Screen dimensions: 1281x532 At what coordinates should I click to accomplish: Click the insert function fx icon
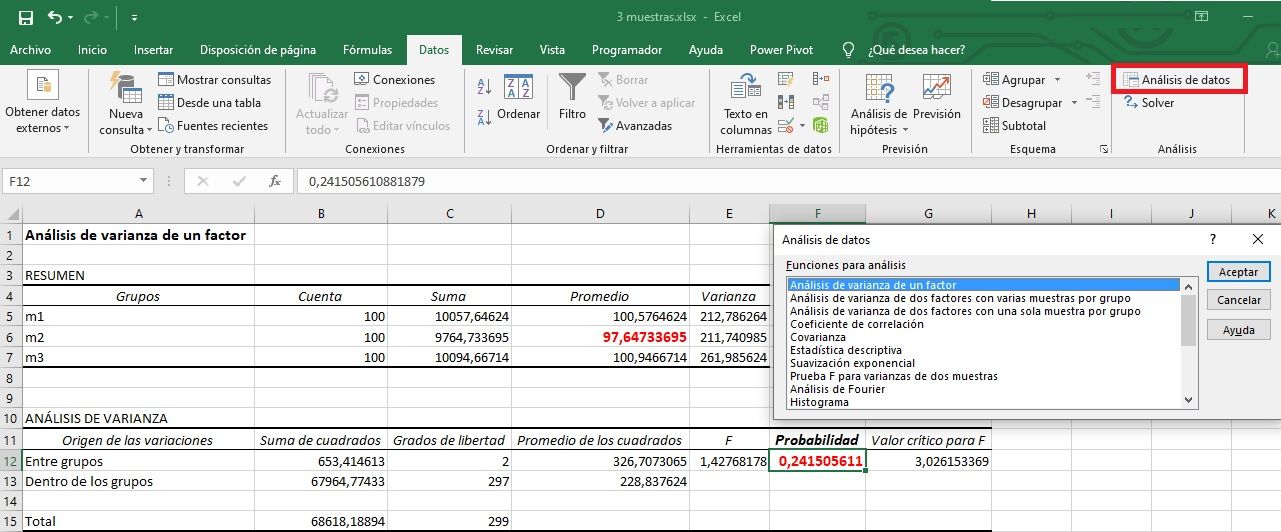(275, 181)
